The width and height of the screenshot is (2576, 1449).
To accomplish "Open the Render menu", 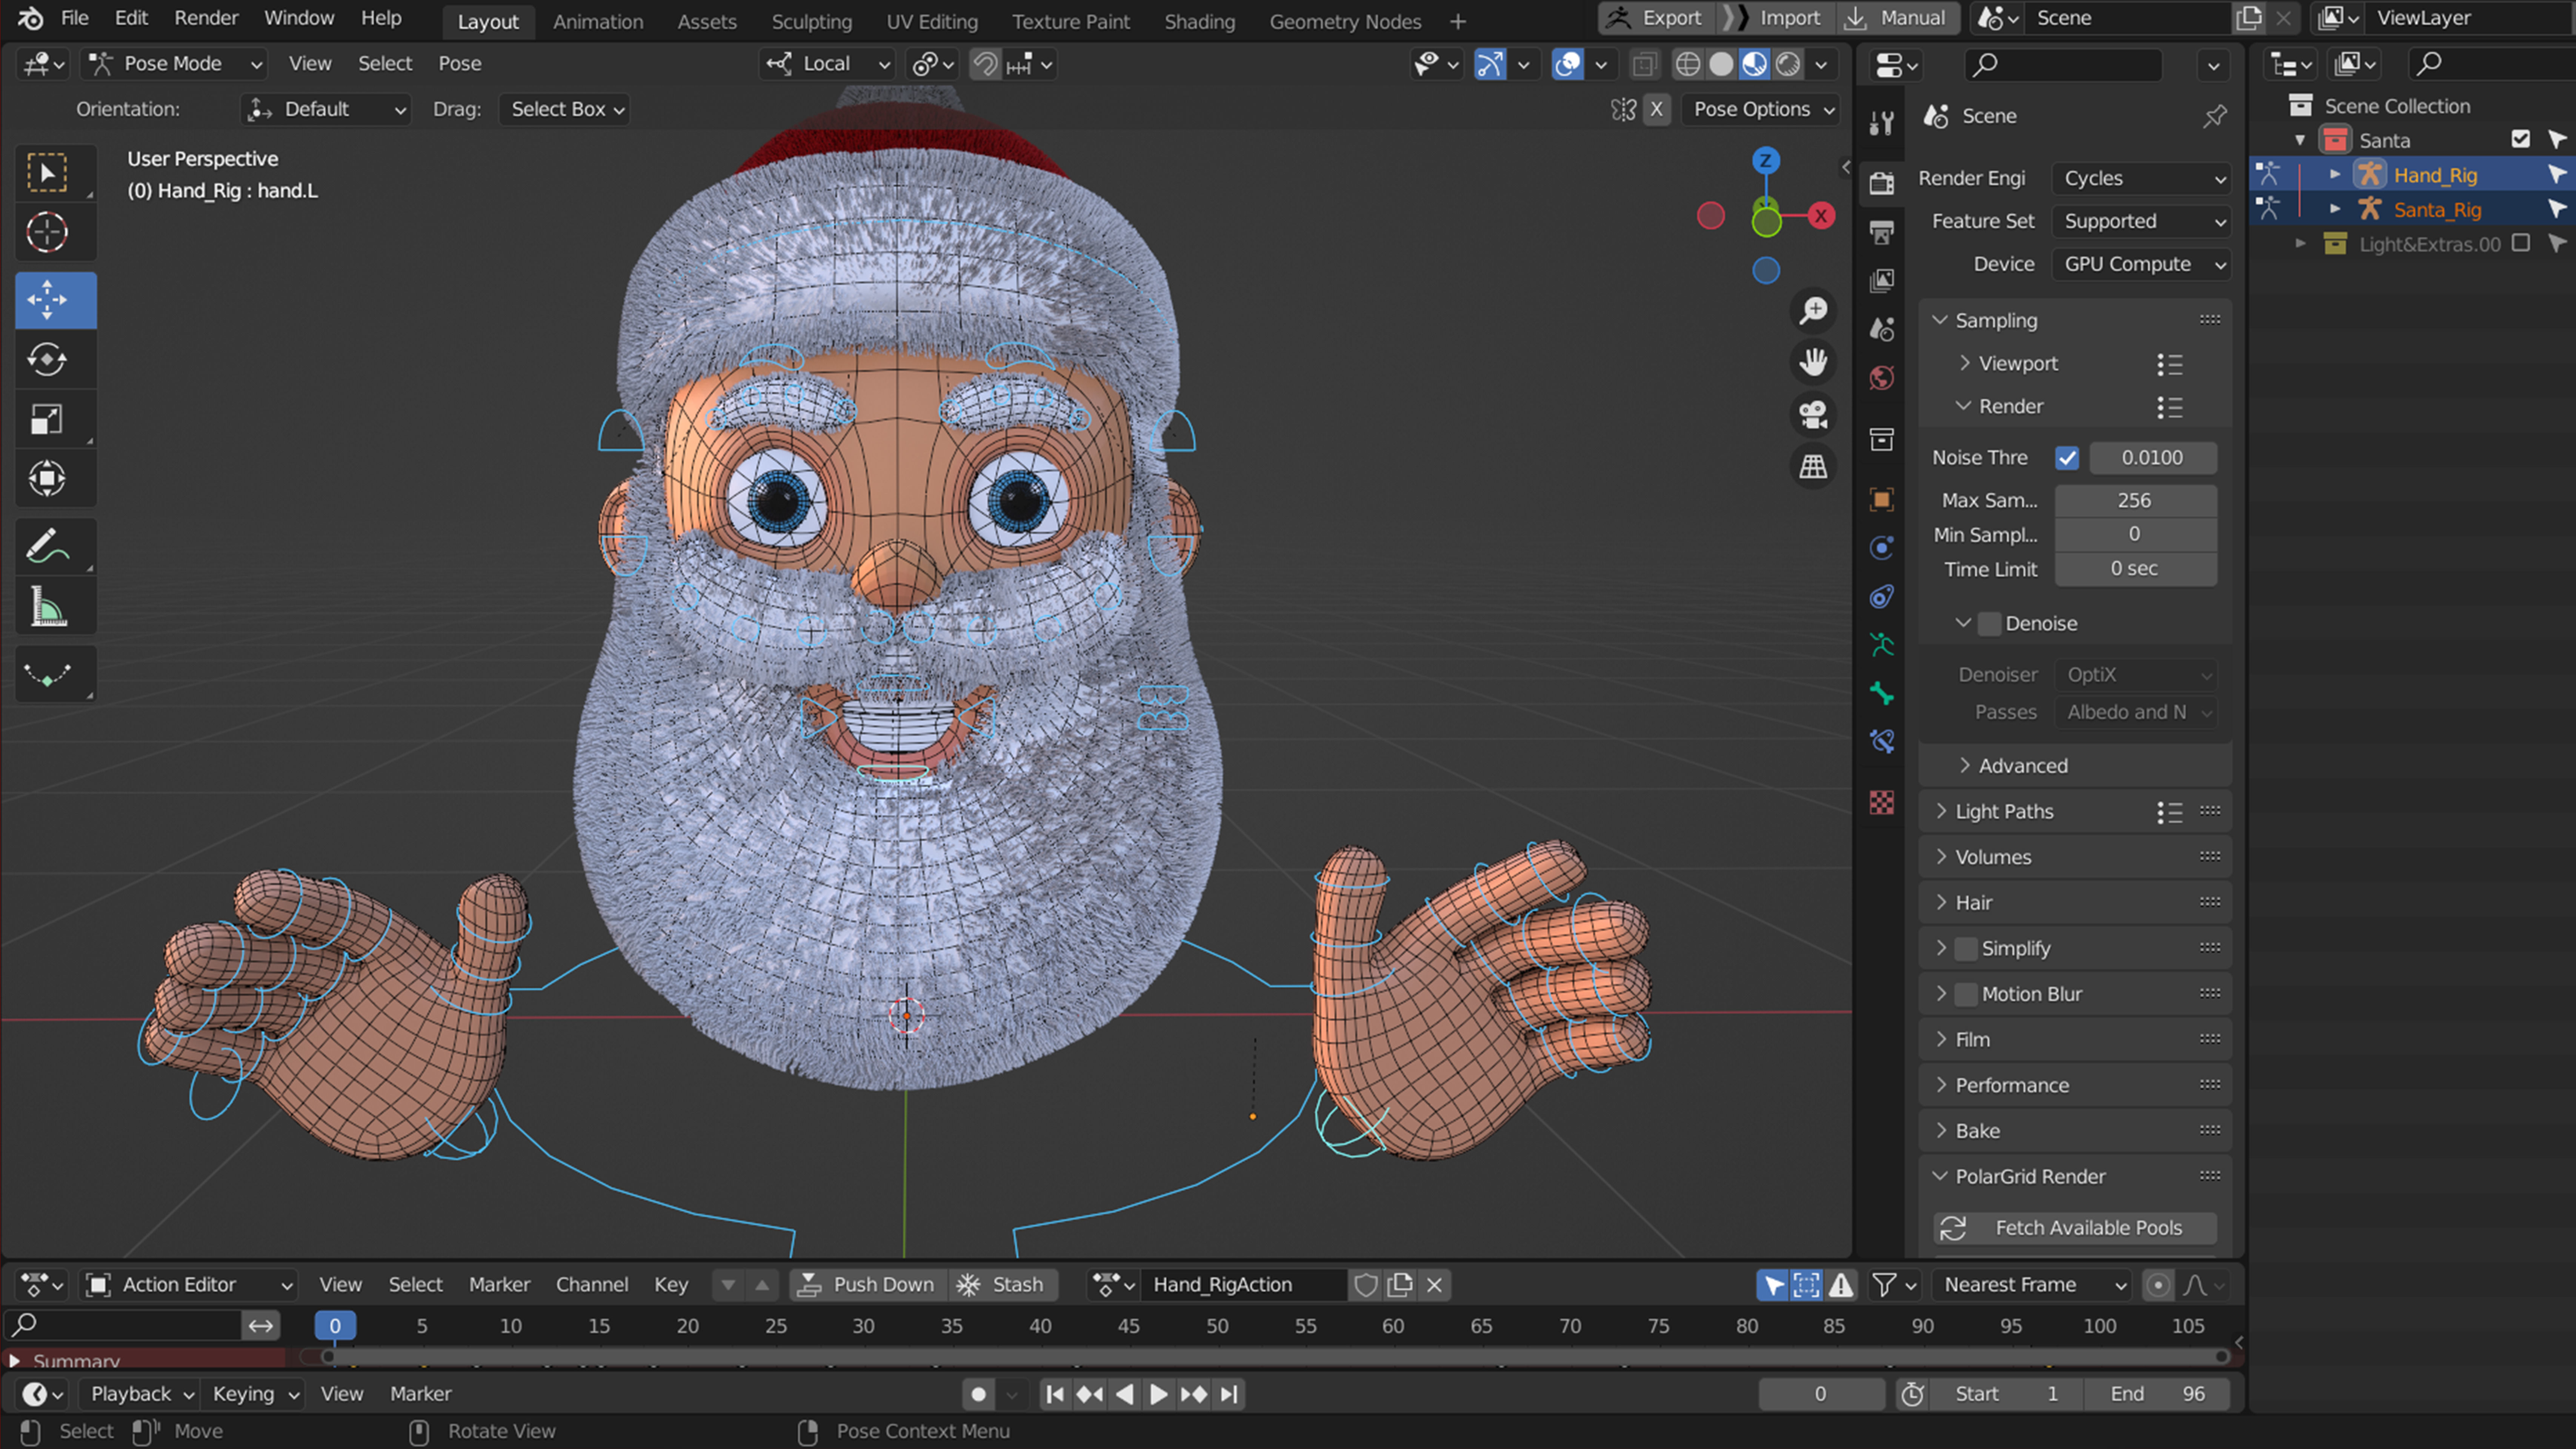I will [206, 18].
